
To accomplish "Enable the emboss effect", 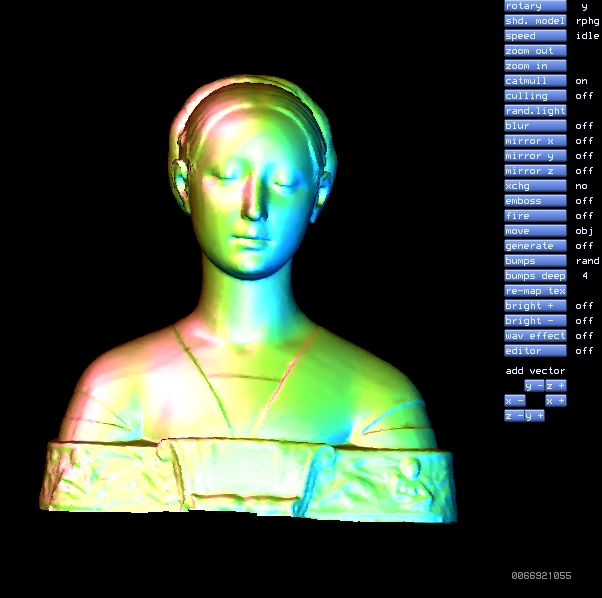I will point(535,201).
